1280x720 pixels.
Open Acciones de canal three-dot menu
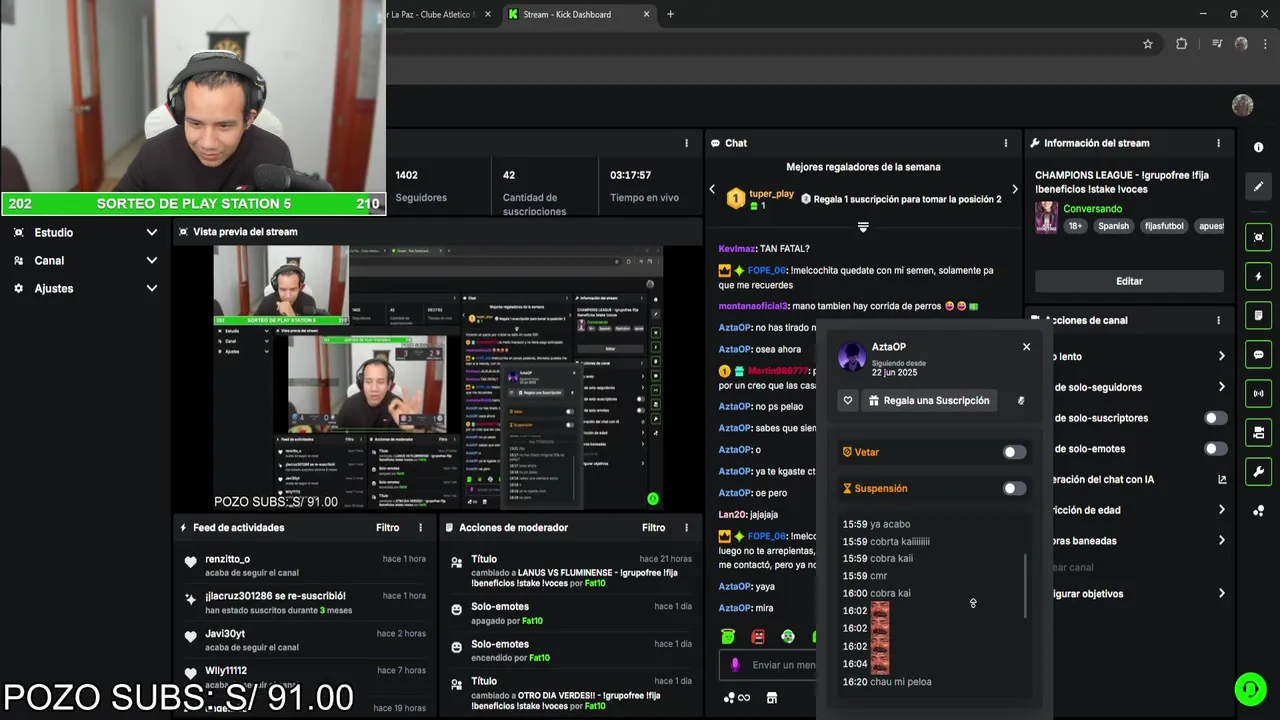click(x=1218, y=320)
